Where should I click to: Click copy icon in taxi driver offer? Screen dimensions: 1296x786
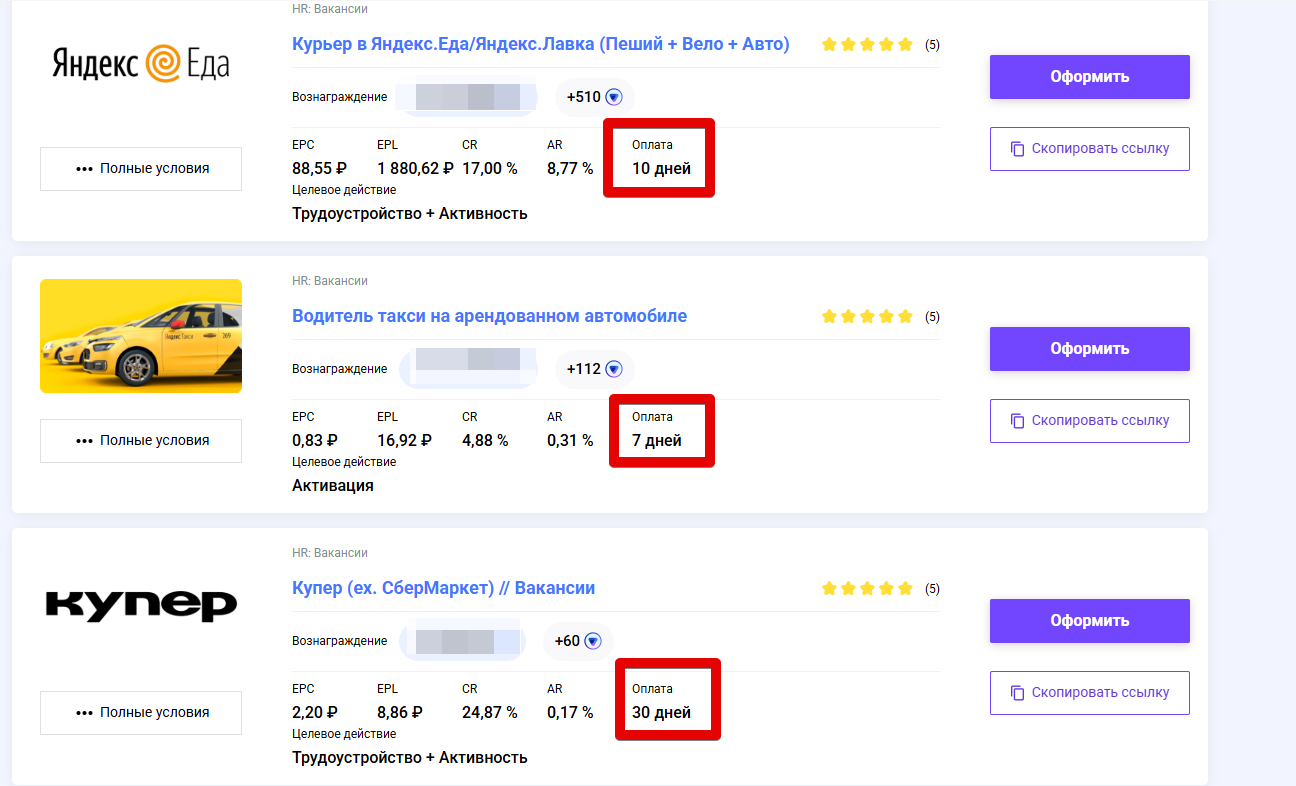point(1017,421)
